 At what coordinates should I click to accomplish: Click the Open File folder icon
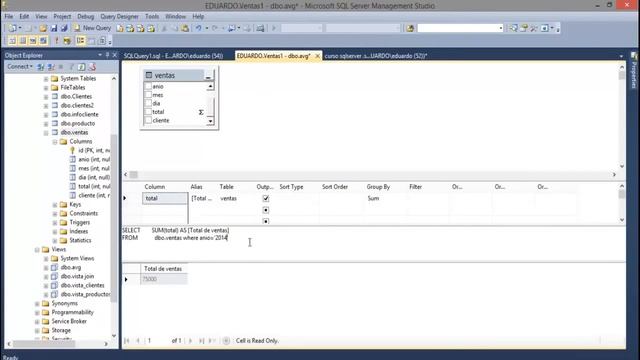[43, 28]
